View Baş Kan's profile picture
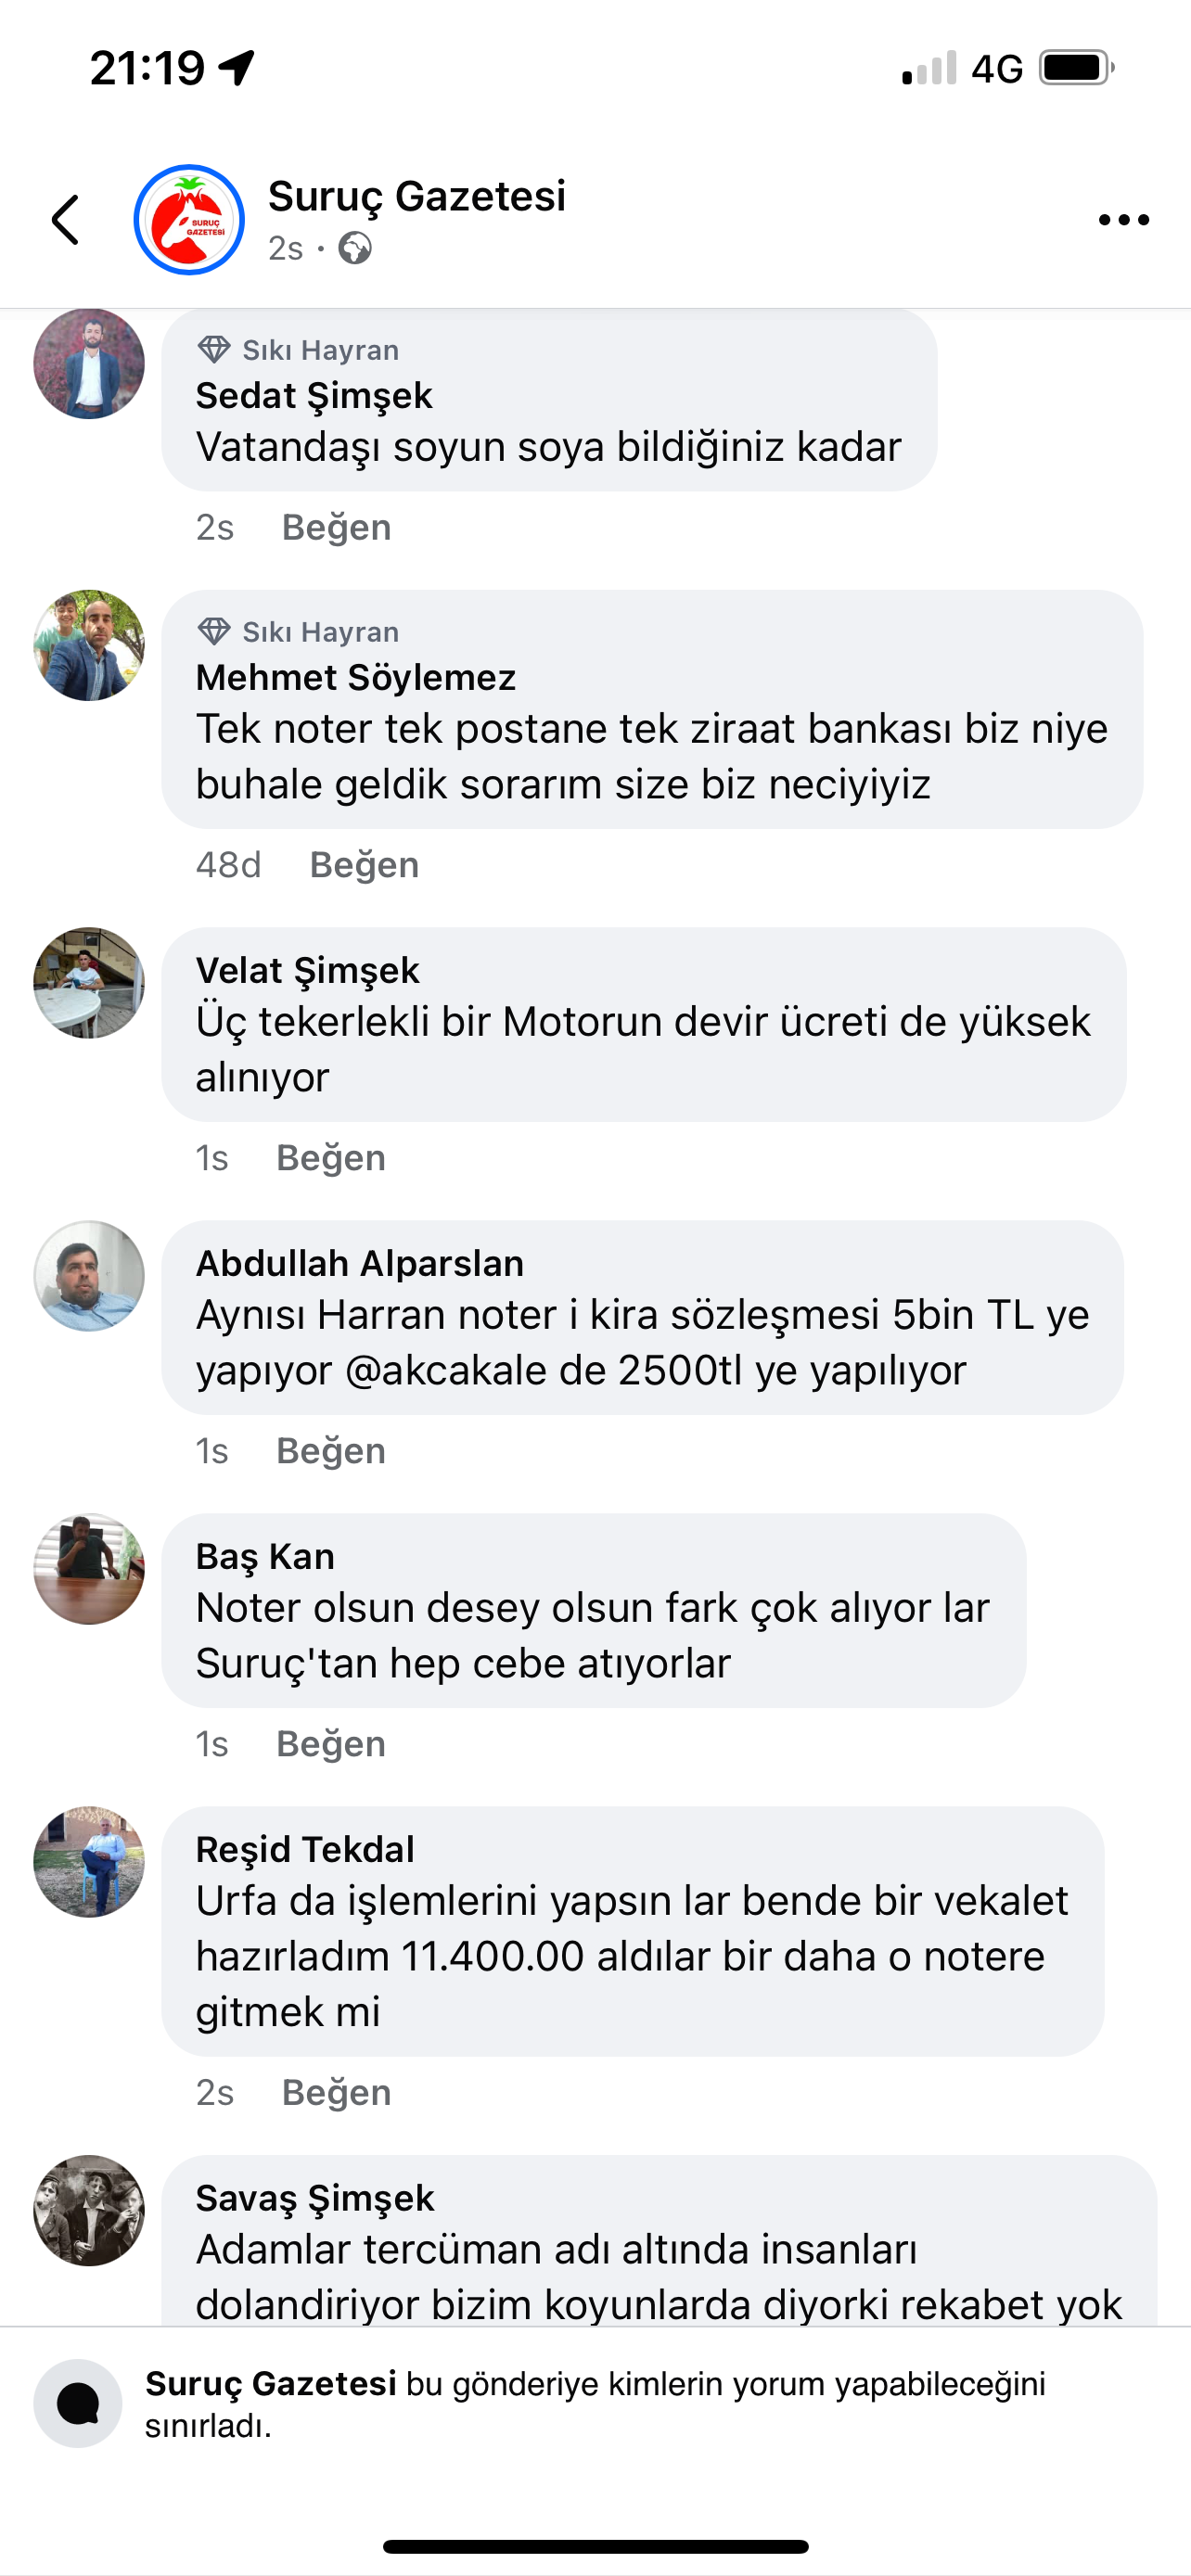Image resolution: width=1191 pixels, height=2576 pixels. [x=89, y=1569]
